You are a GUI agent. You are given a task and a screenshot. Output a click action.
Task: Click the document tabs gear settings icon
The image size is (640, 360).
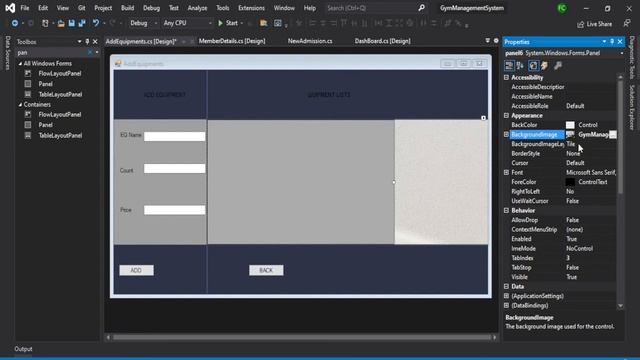coord(496,40)
